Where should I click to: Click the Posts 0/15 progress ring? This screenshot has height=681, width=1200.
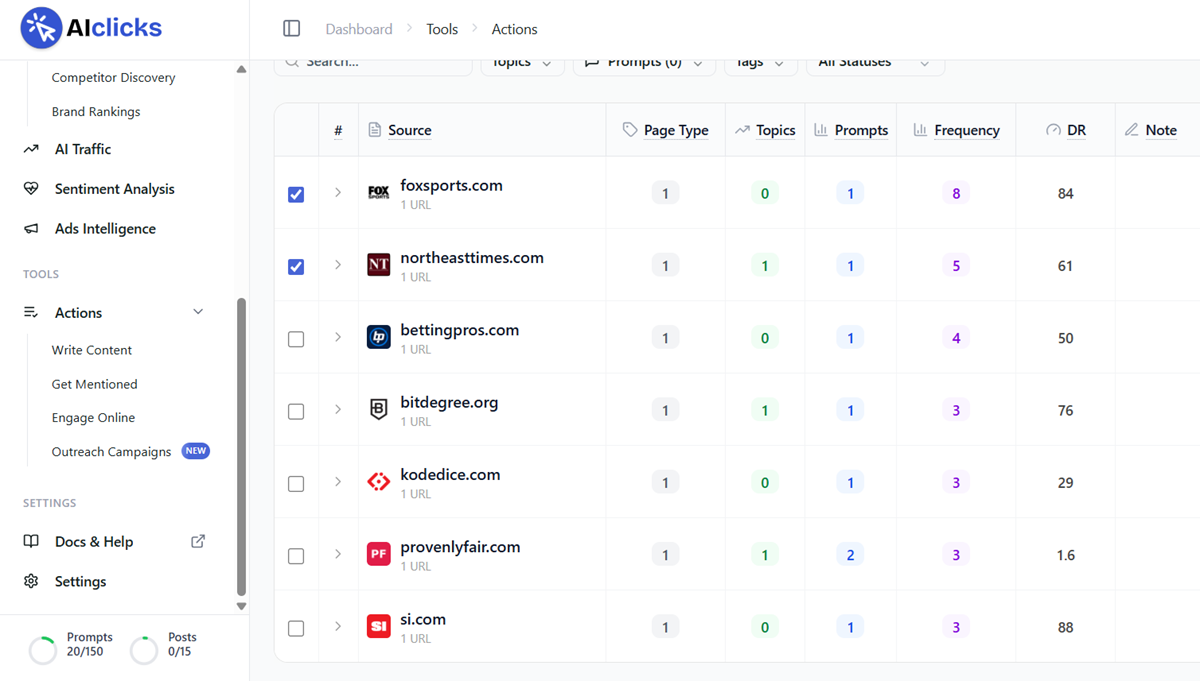pos(144,651)
